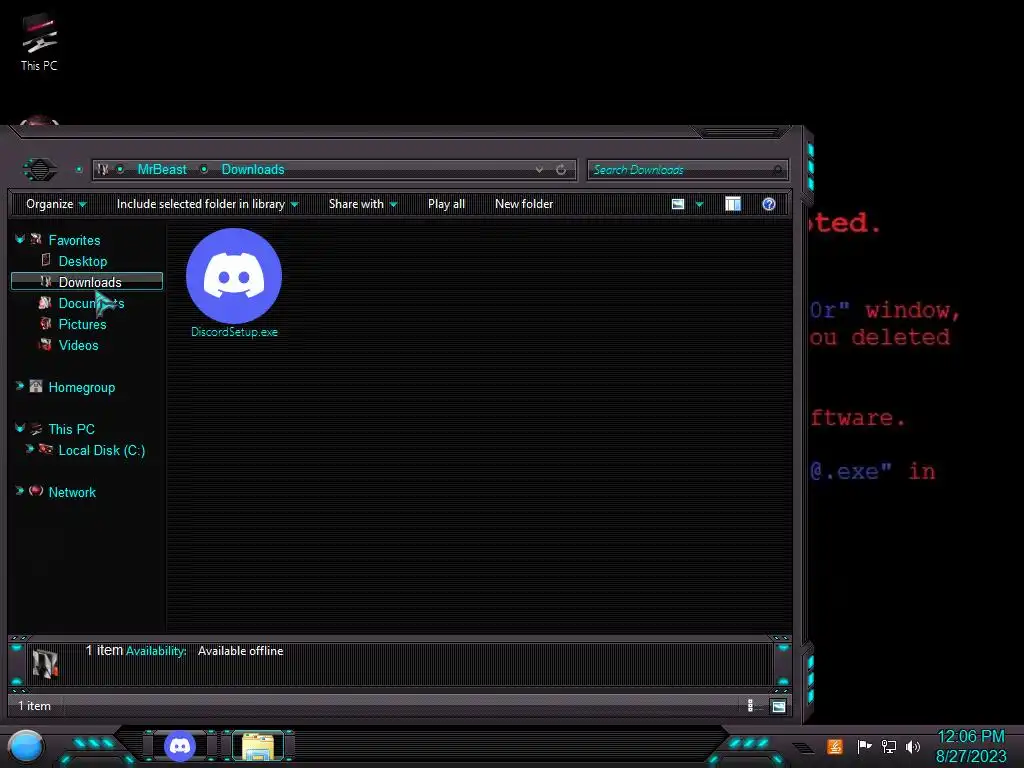
Task: Click the Homegroup icon in navigation pane
Action: (36, 386)
